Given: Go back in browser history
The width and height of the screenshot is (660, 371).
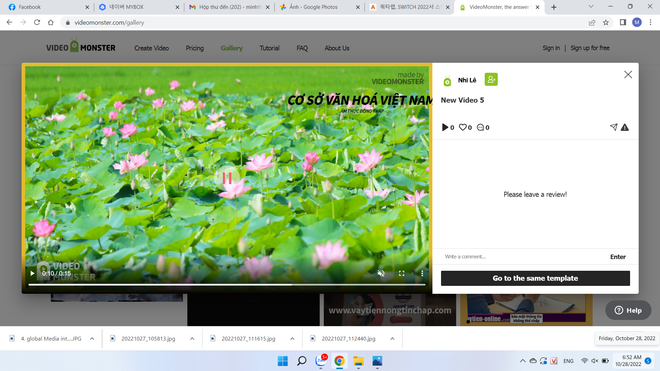Looking at the screenshot, I should click(9, 22).
